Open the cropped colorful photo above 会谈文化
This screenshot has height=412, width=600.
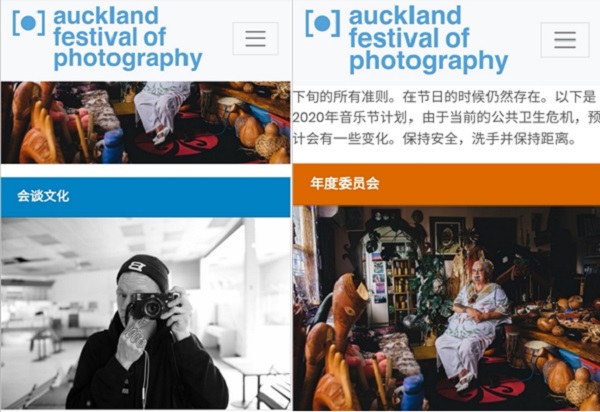tap(145, 122)
